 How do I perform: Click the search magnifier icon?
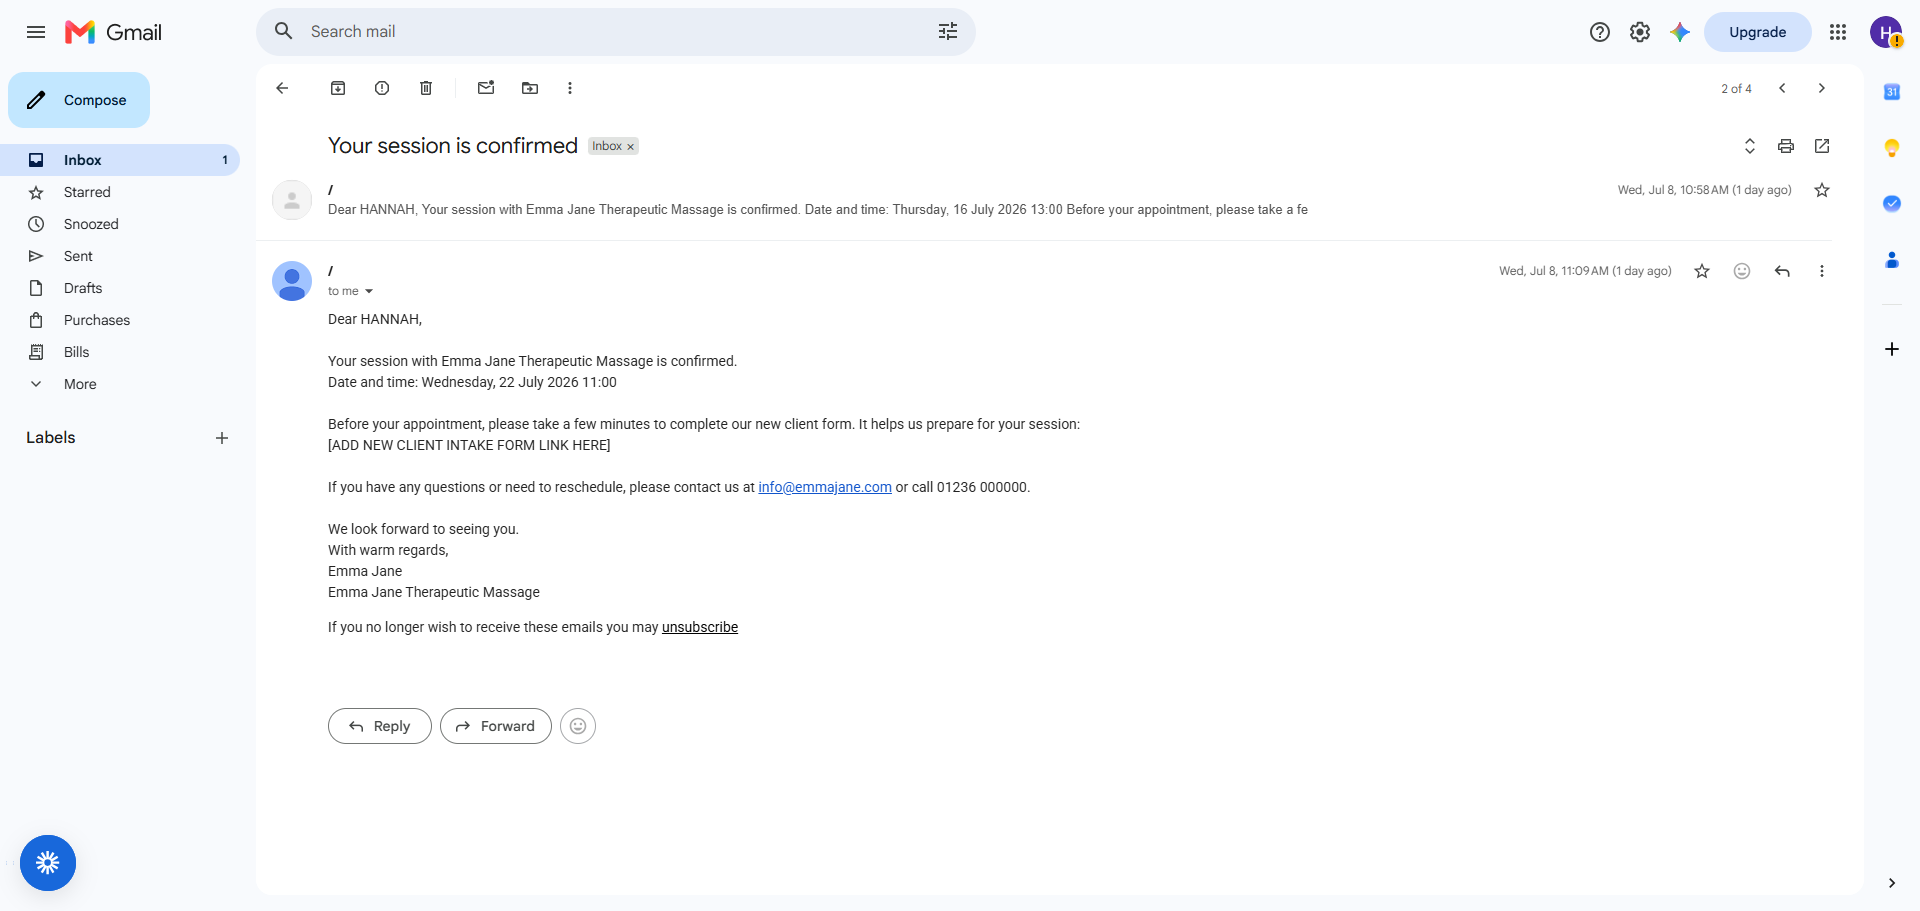pyautogui.click(x=284, y=32)
